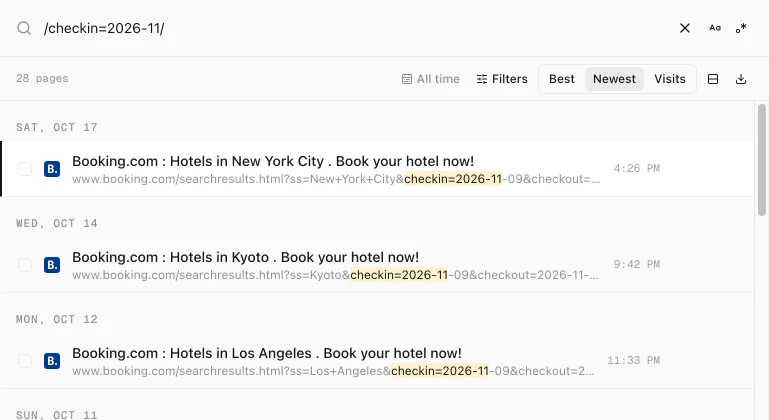The height and width of the screenshot is (420, 769).
Task: Toggle regular expression search mode
Action: [741, 28]
